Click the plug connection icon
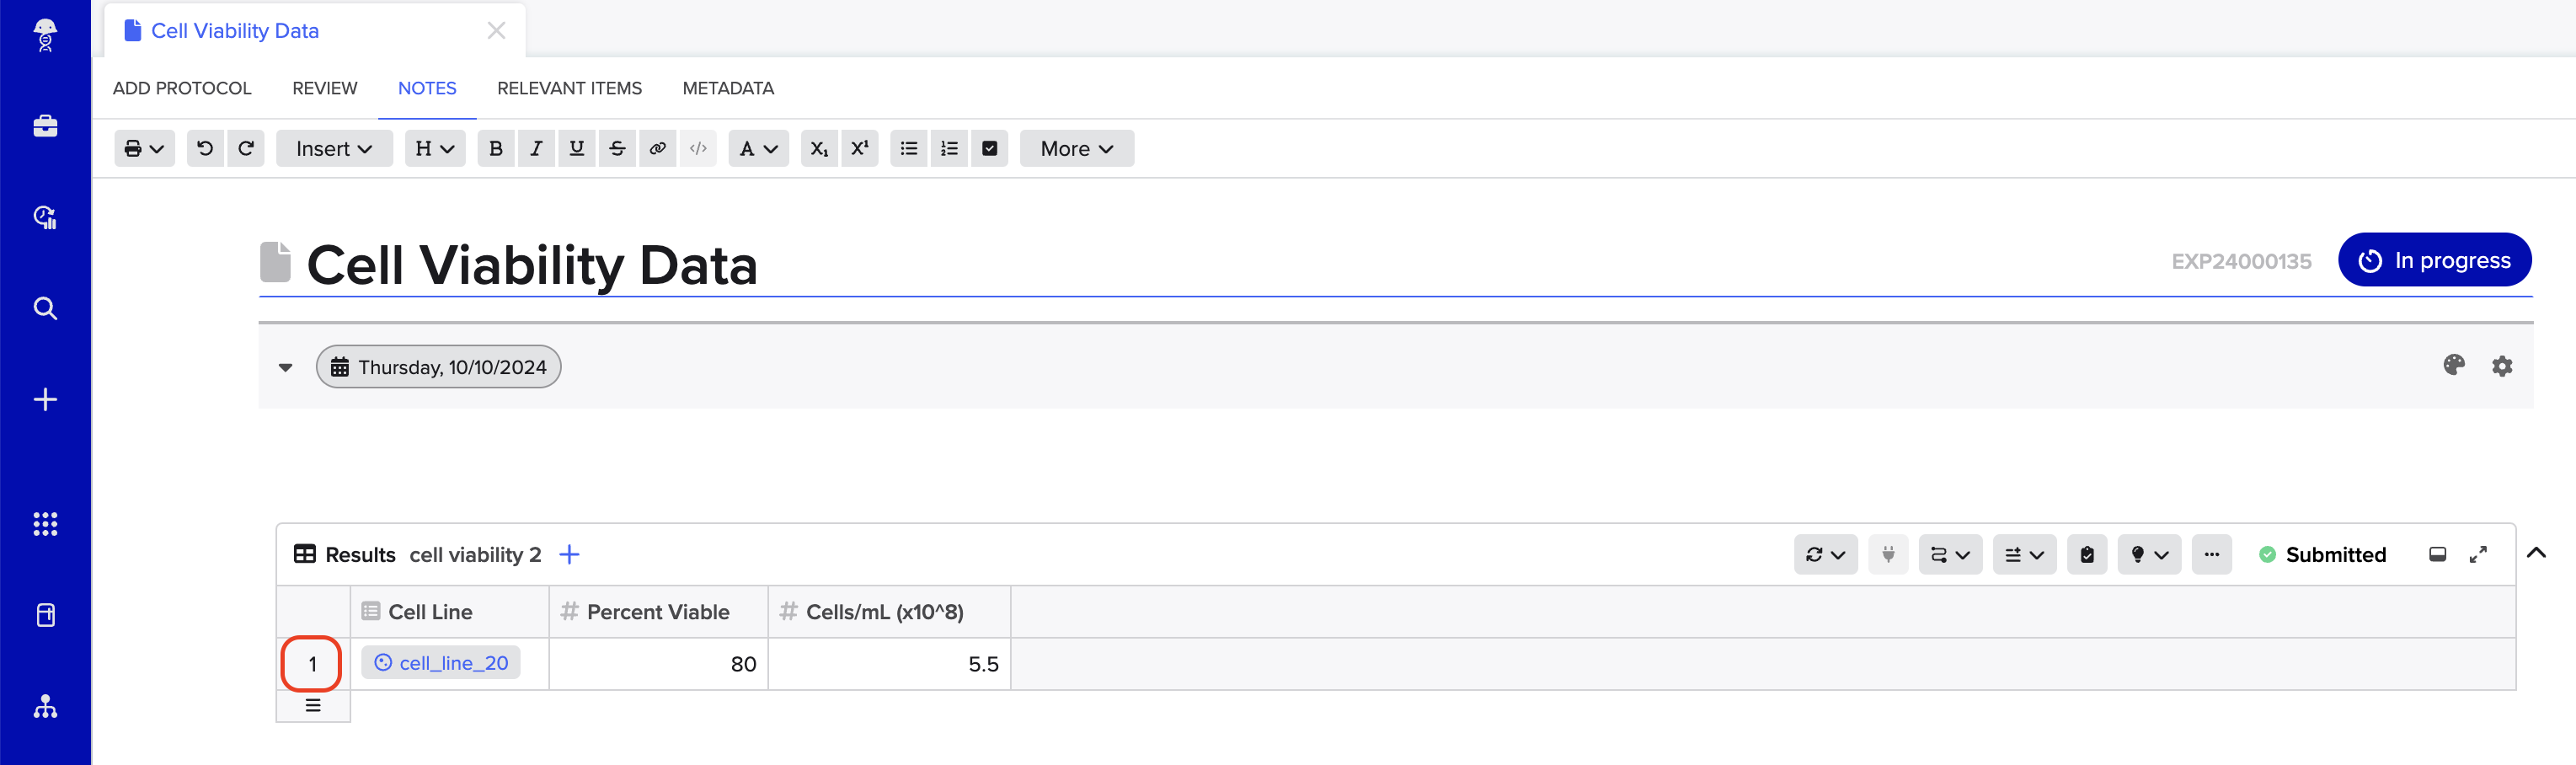 tap(1888, 554)
